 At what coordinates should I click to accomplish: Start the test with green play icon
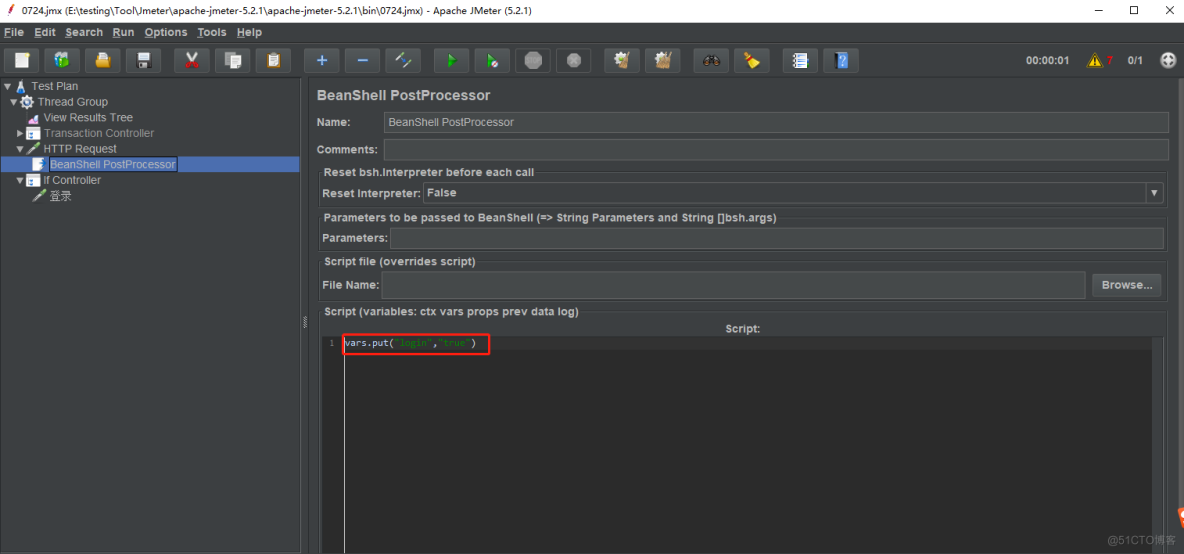pos(452,60)
